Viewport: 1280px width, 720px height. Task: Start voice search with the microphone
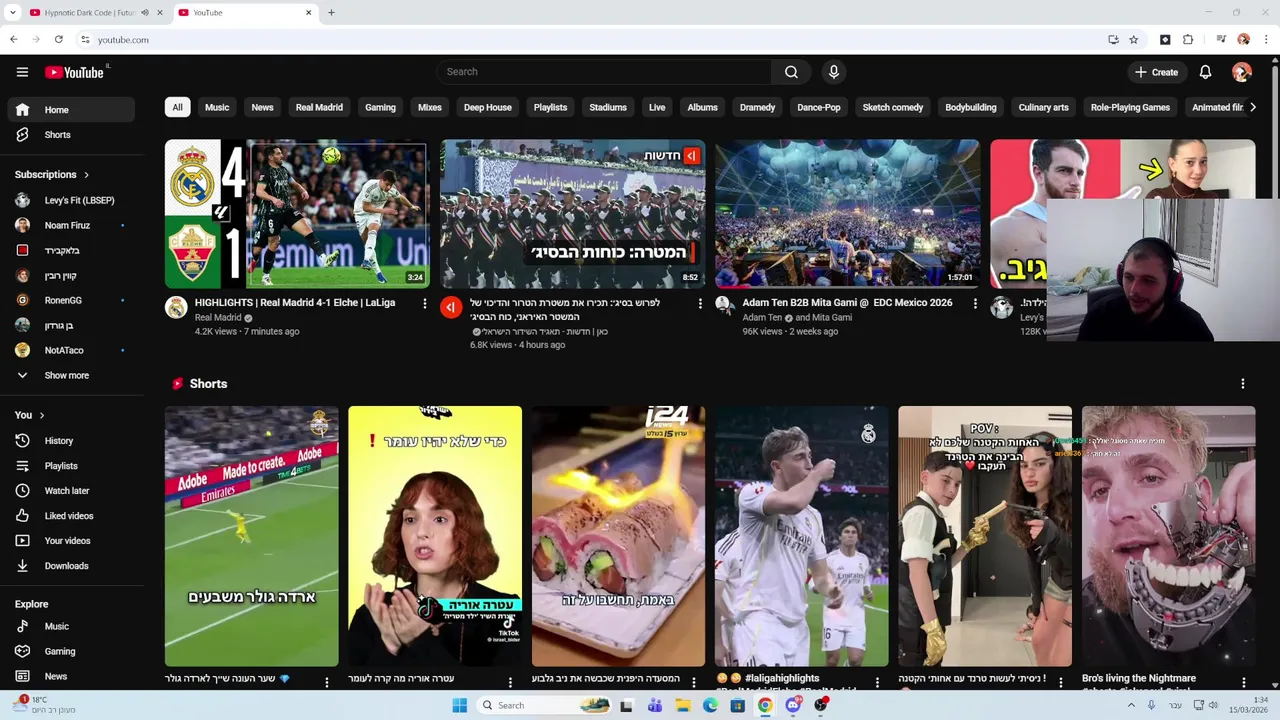click(x=834, y=72)
